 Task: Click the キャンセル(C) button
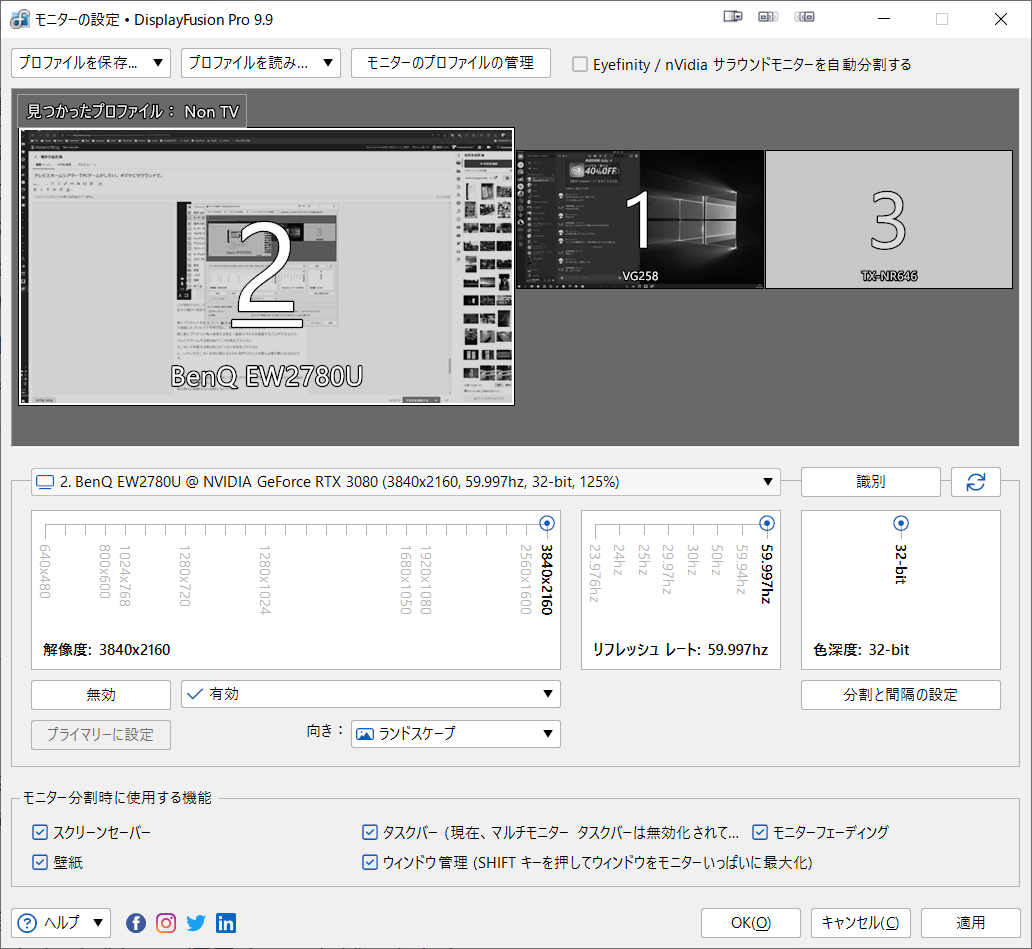(861, 923)
